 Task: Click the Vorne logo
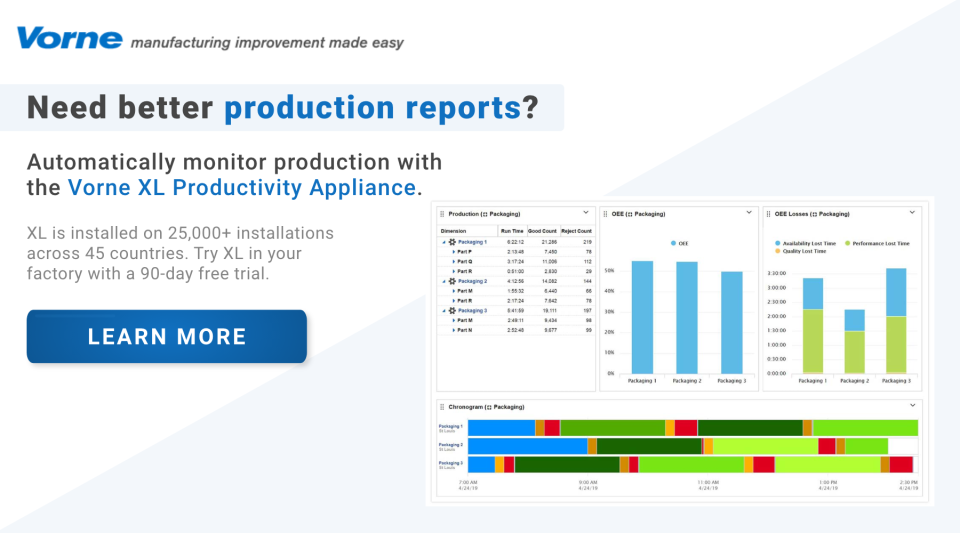69,39
